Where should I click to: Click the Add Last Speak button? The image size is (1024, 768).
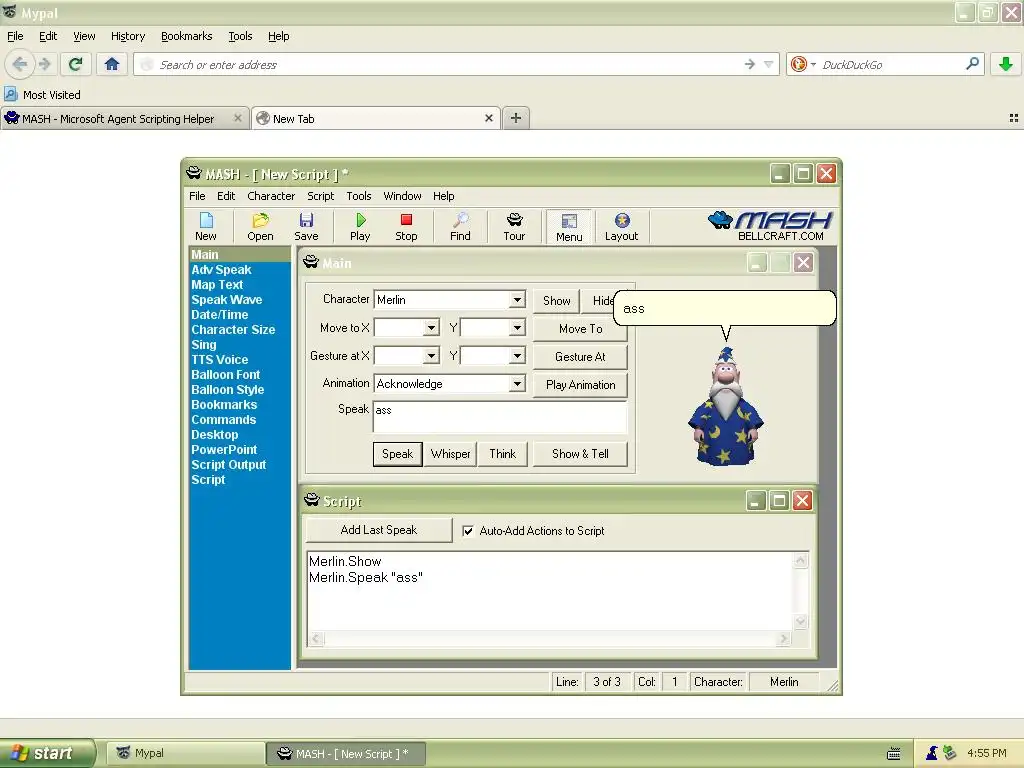point(379,530)
